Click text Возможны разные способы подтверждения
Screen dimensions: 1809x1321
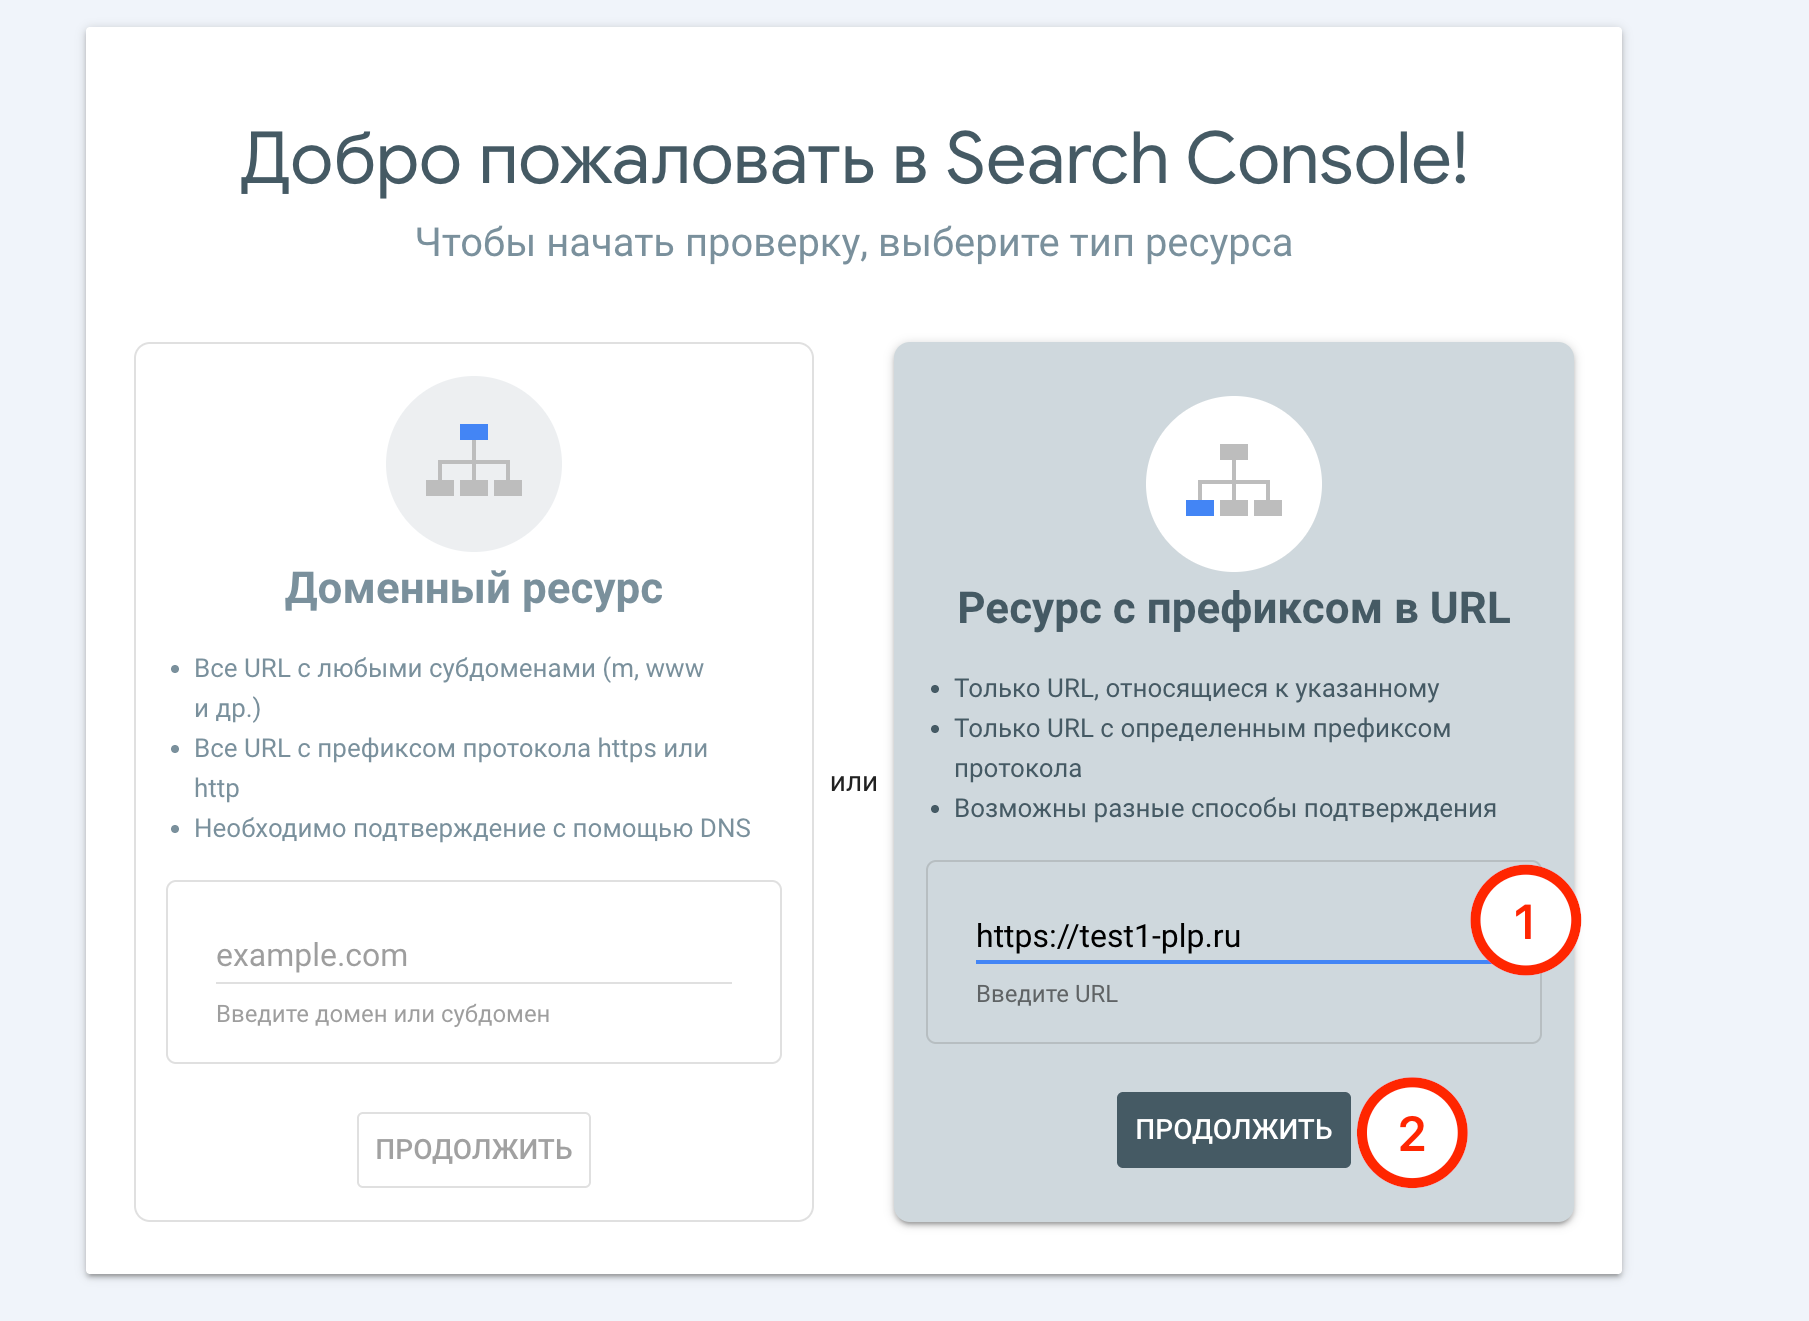pyautogui.click(x=1225, y=808)
